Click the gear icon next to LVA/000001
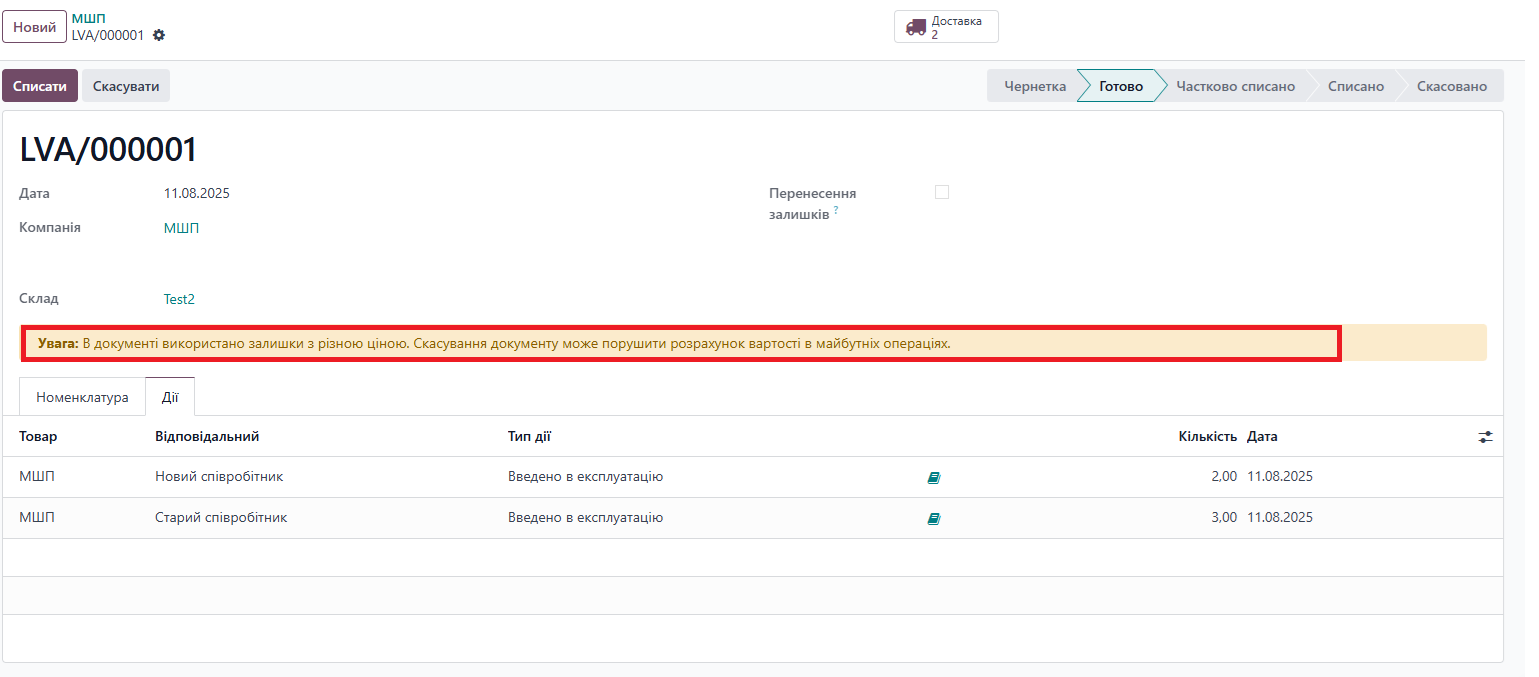 click(x=159, y=35)
